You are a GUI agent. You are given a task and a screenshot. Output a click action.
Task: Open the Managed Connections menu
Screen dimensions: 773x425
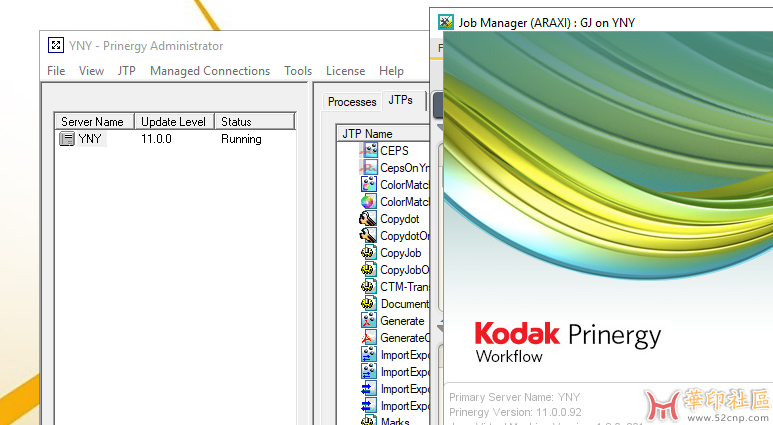pyautogui.click(x=210, y=71)
